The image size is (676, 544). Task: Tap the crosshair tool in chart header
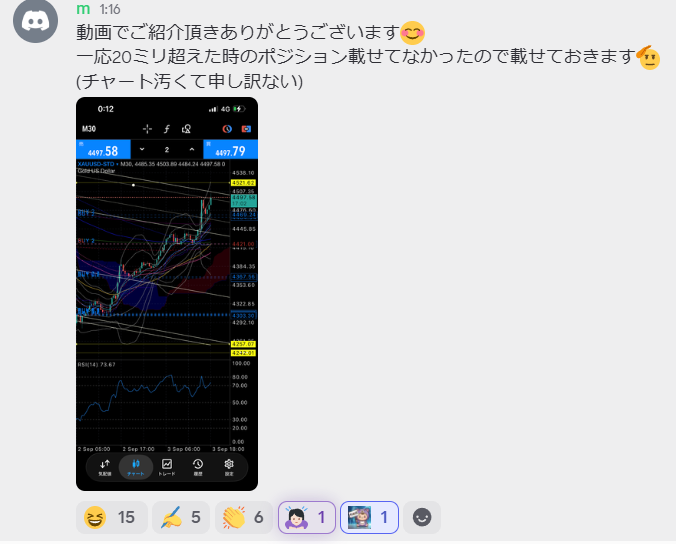click(x=147, y=129)
